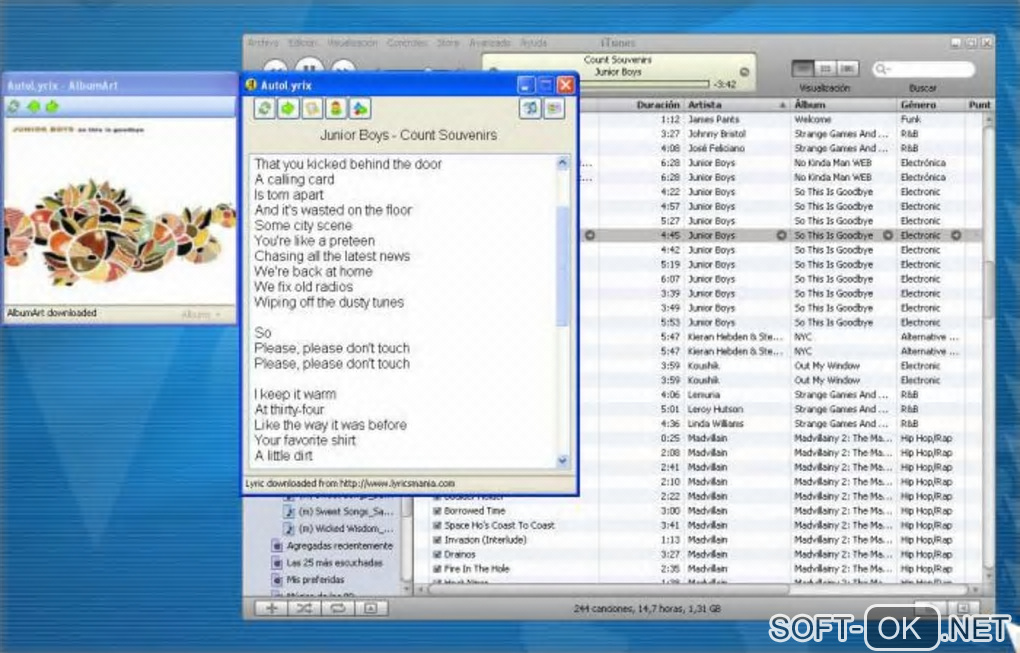
Task: Click the add playlist plus button in iTunes
Action: coord(272,608)
